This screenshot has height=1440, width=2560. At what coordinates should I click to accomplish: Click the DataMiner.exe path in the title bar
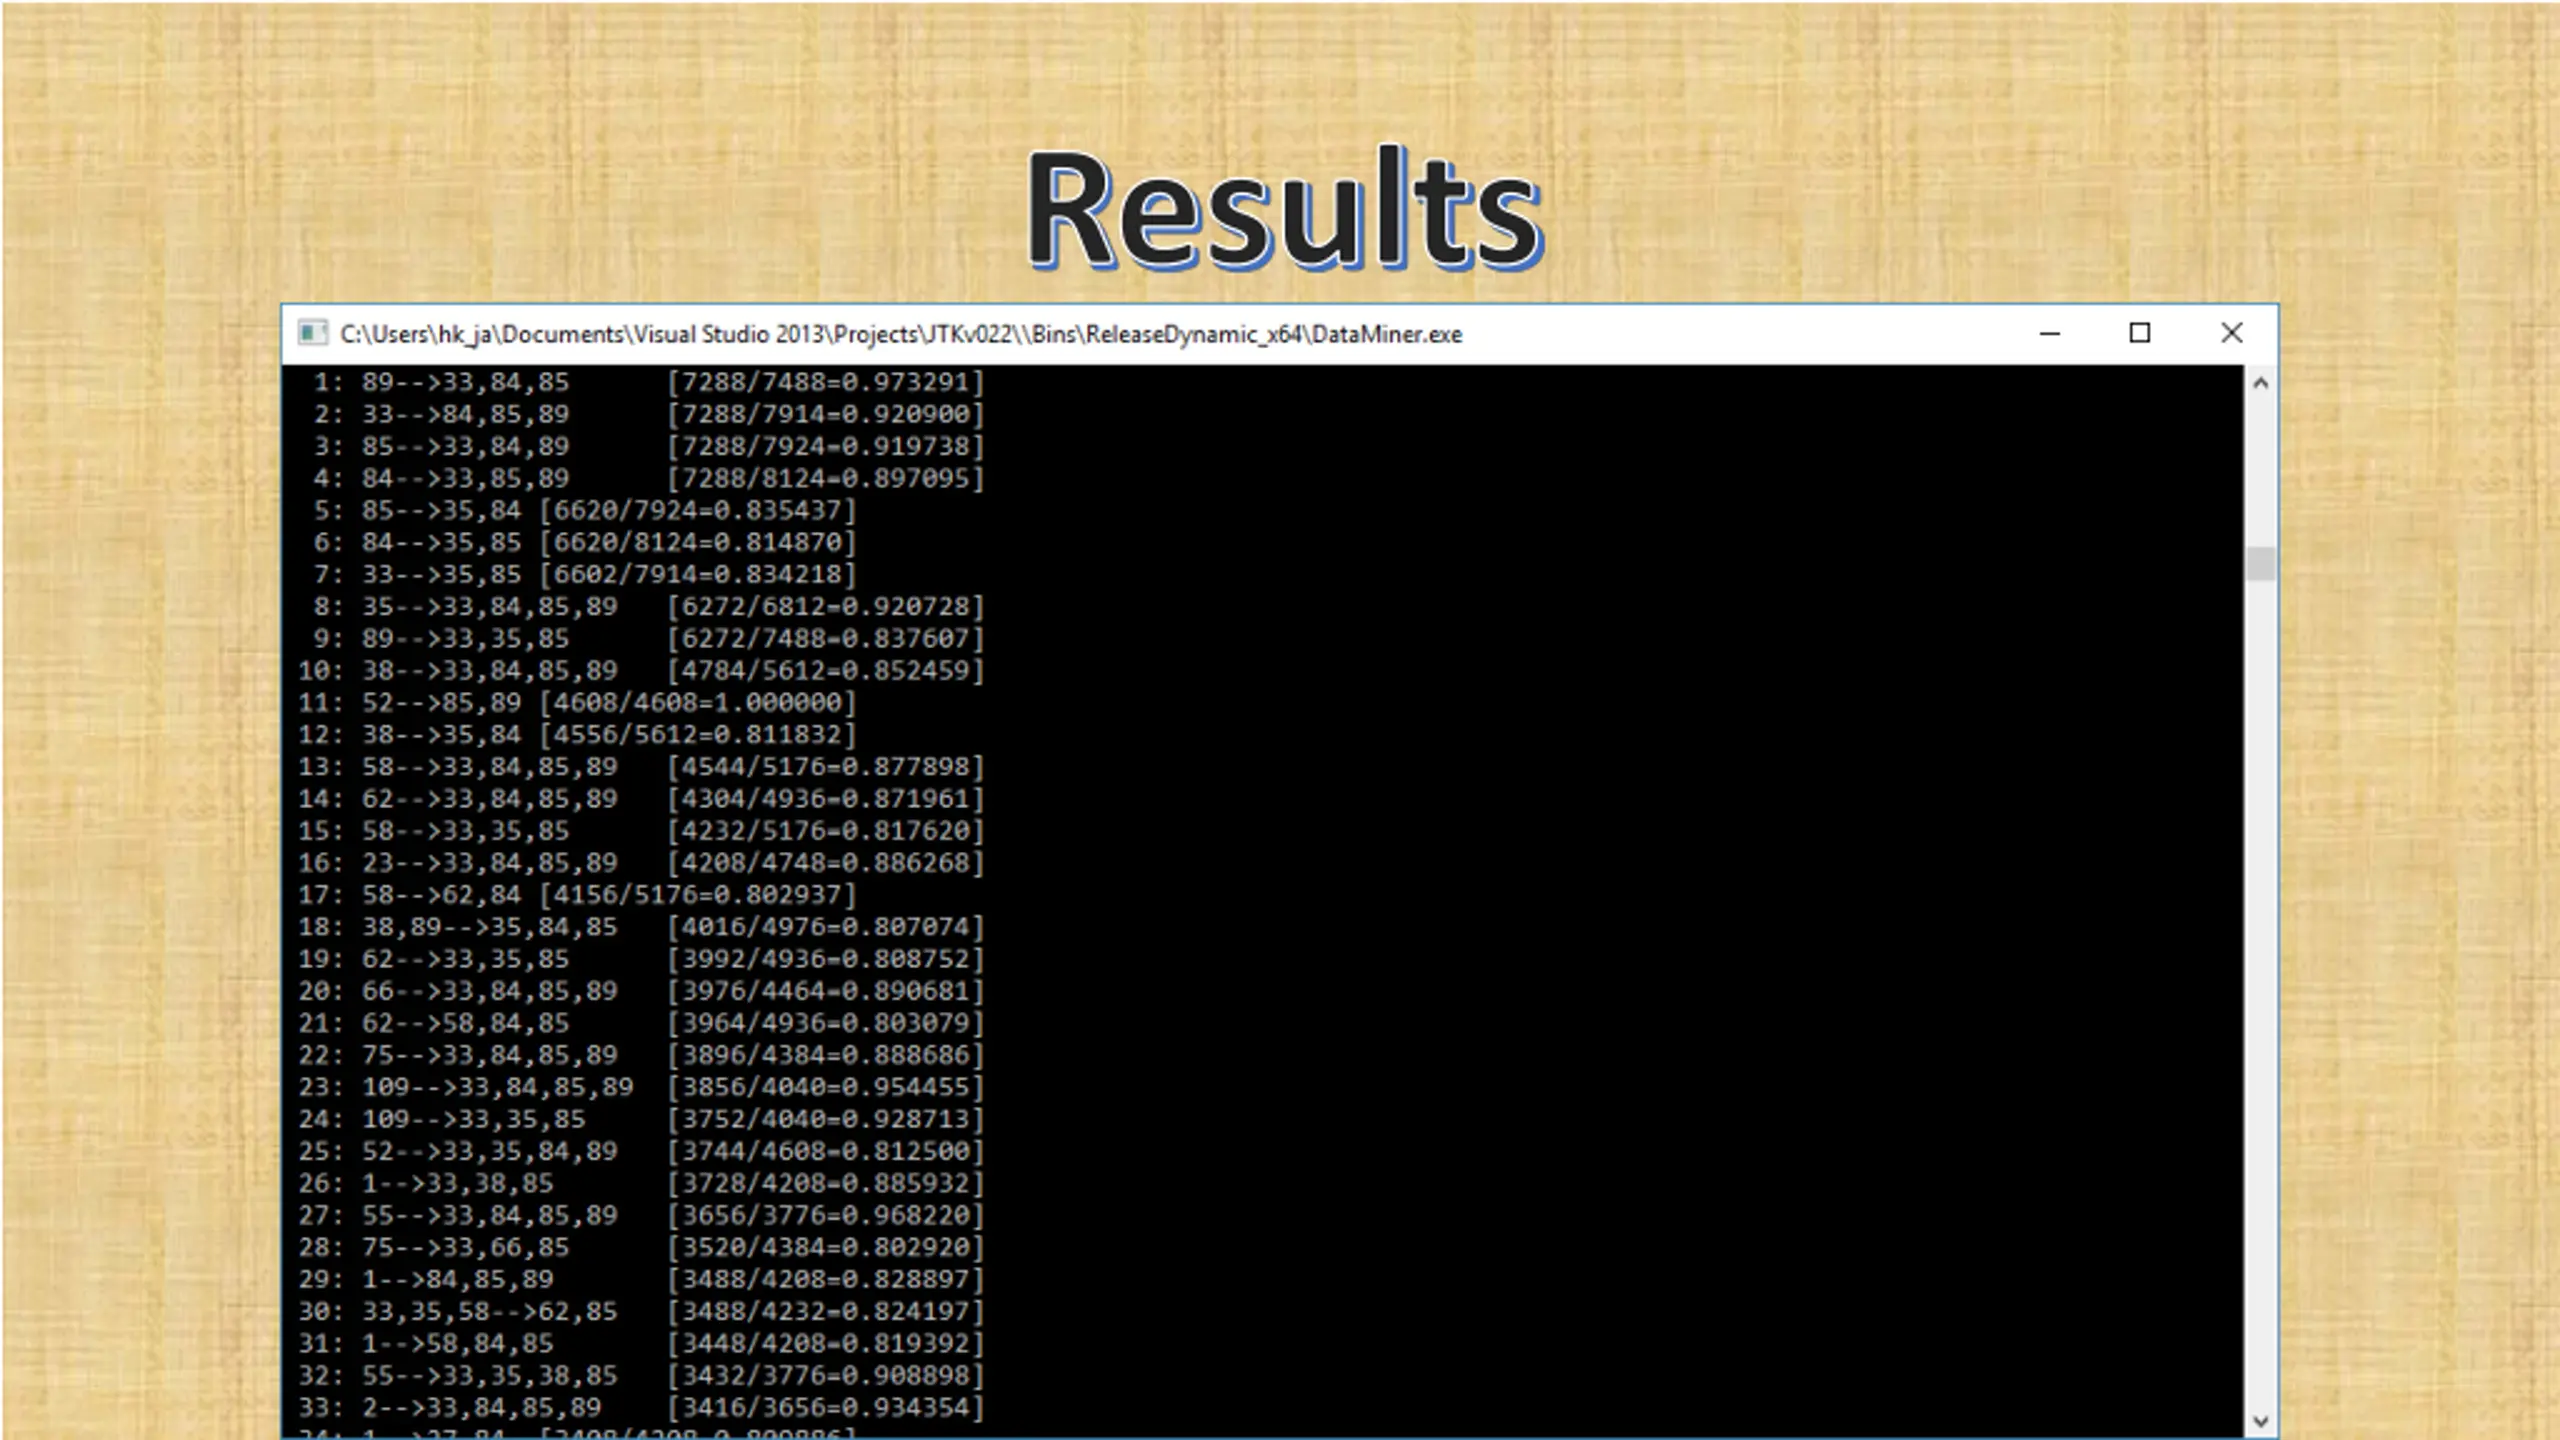[x=900, y=334]
